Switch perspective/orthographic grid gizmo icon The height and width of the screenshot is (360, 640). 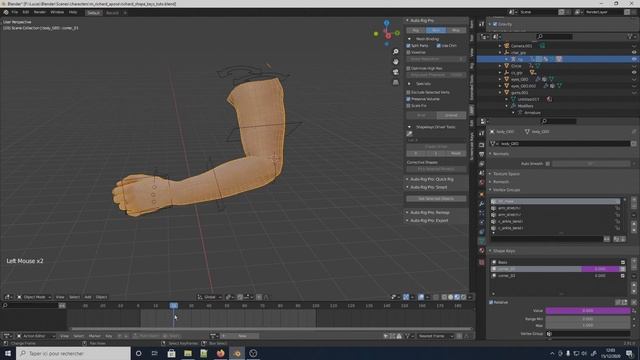395,82
